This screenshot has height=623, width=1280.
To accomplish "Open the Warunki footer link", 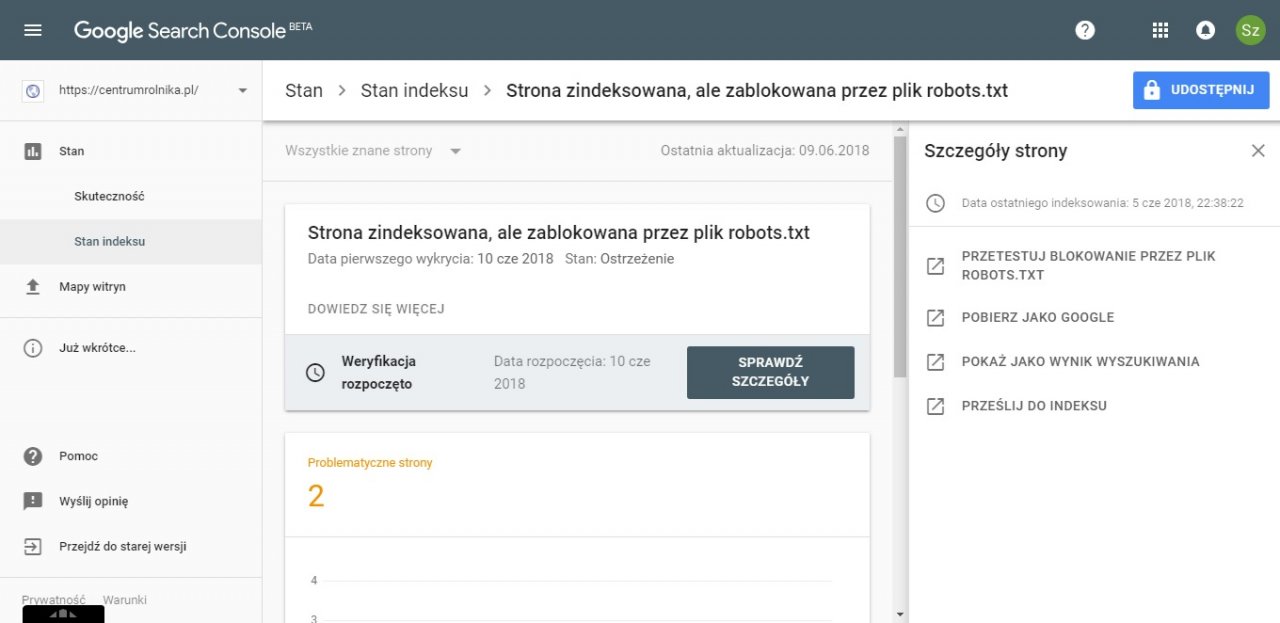I will point(125,600).
